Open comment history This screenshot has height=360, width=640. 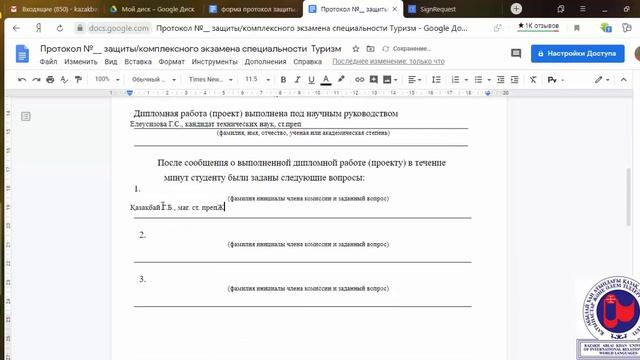pos(516,53)
